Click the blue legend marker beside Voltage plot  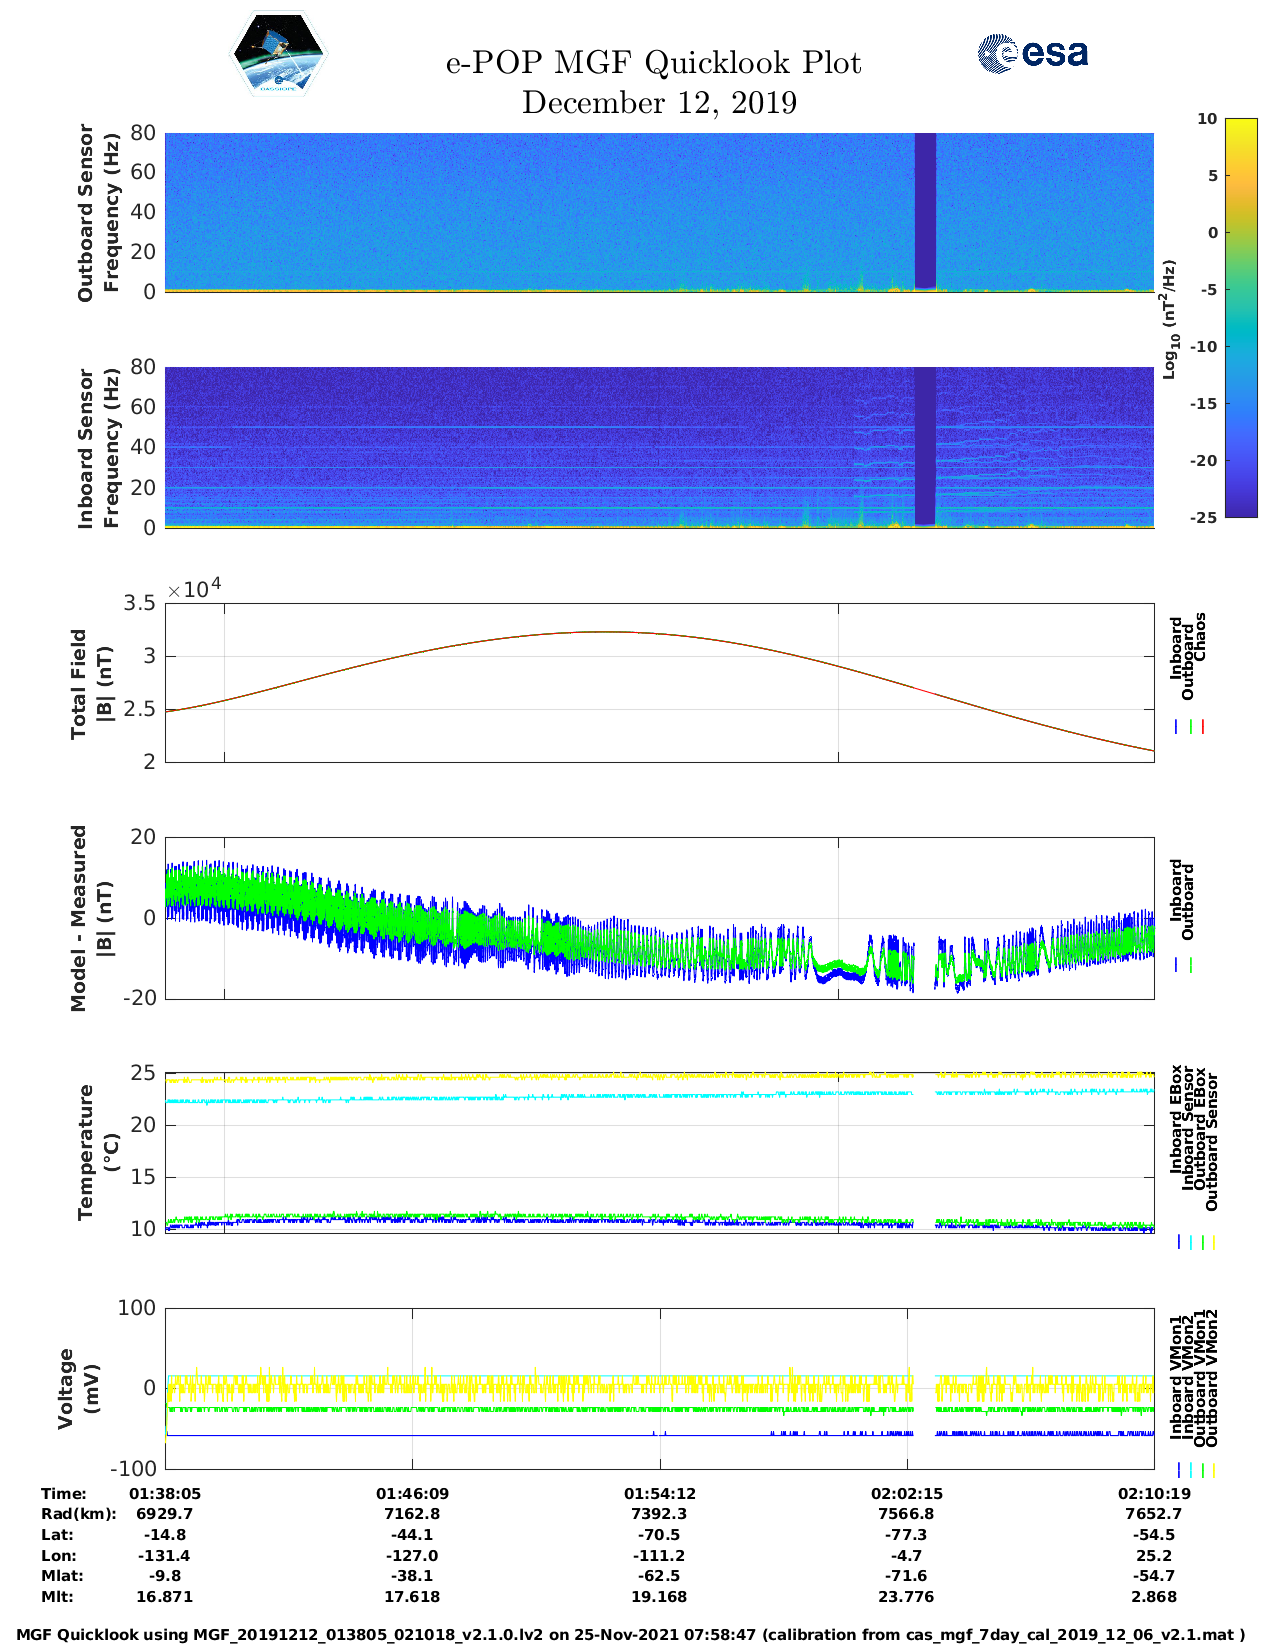click(x=1179, y=1470)
